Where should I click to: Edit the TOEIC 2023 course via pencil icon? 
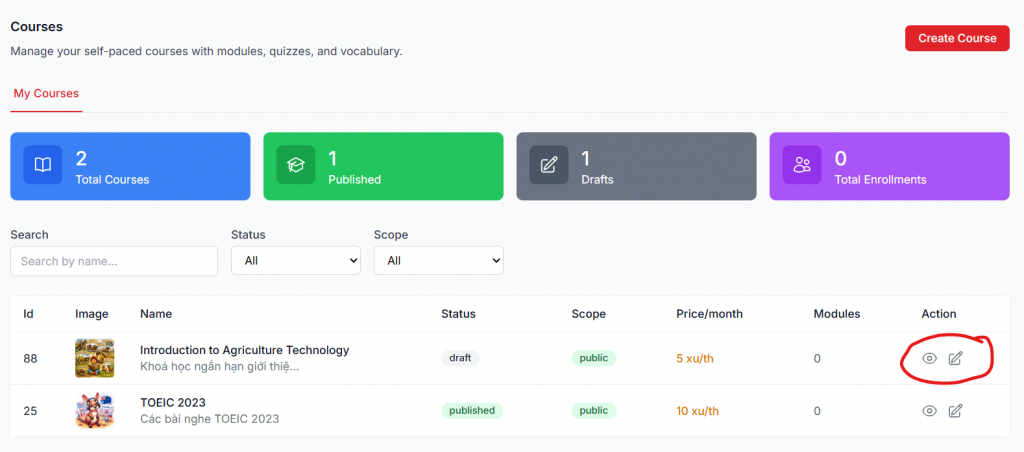[955, 410]
